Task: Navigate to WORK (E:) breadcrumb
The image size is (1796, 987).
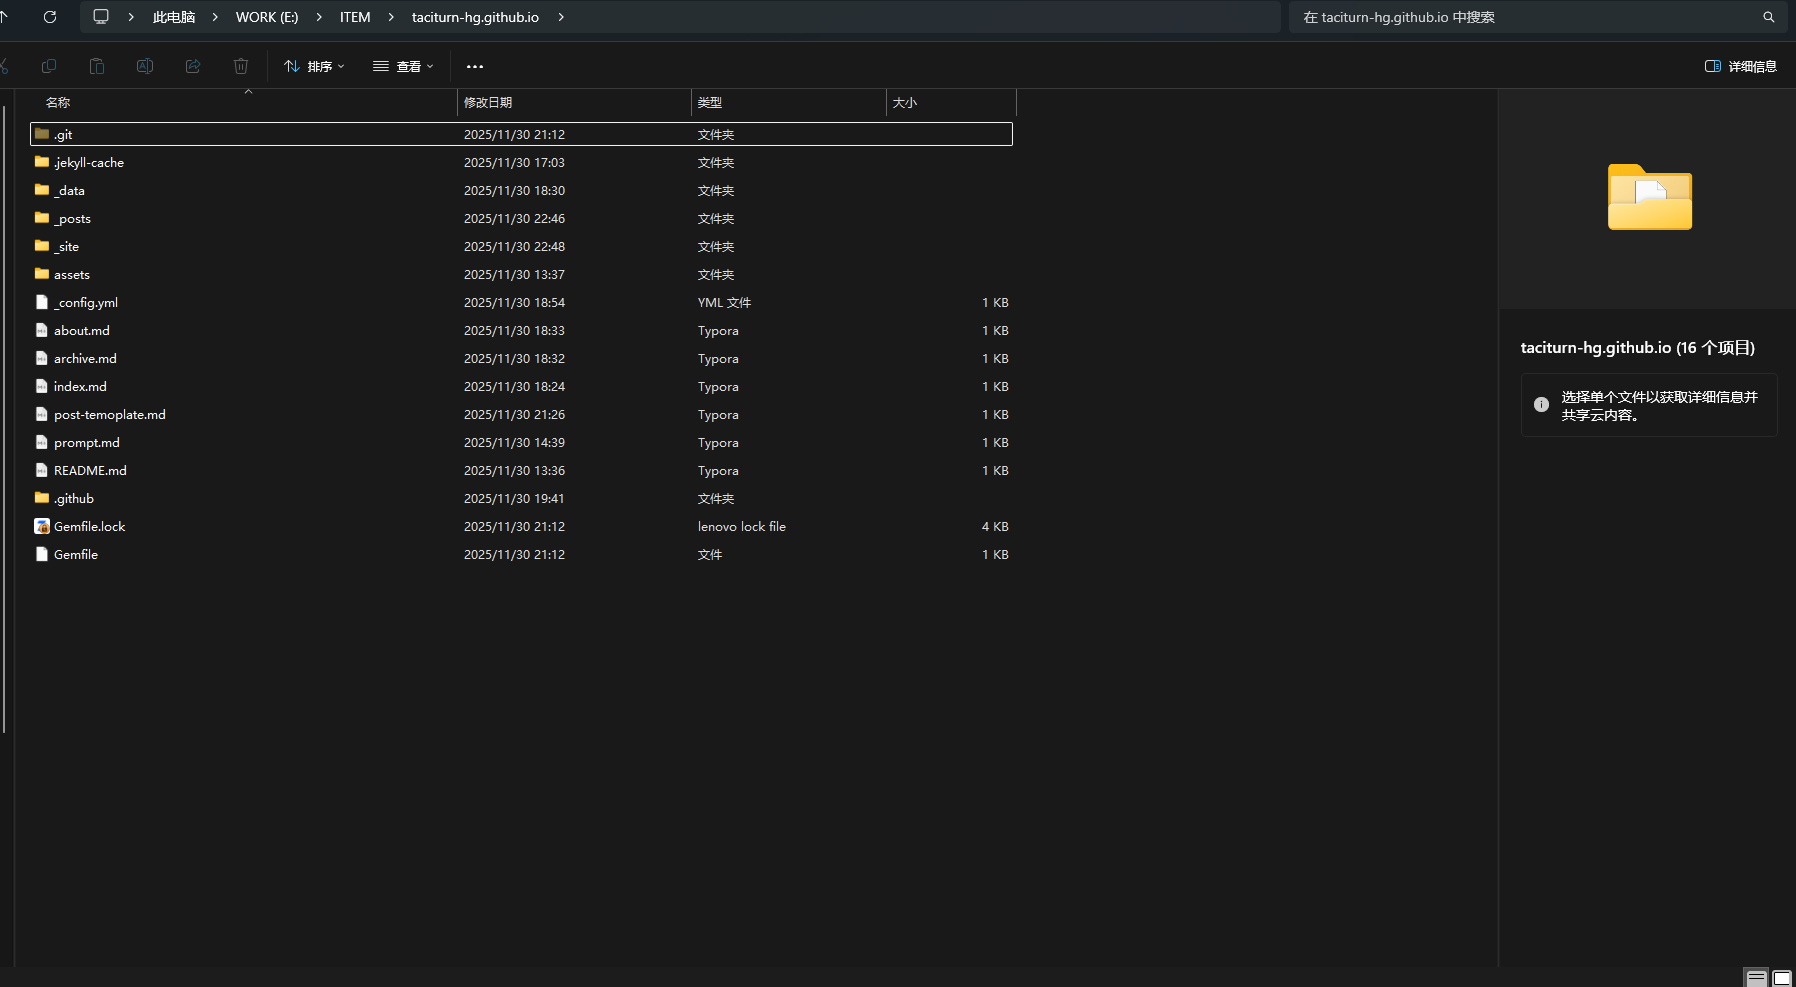Action: [x=267, y=17]
